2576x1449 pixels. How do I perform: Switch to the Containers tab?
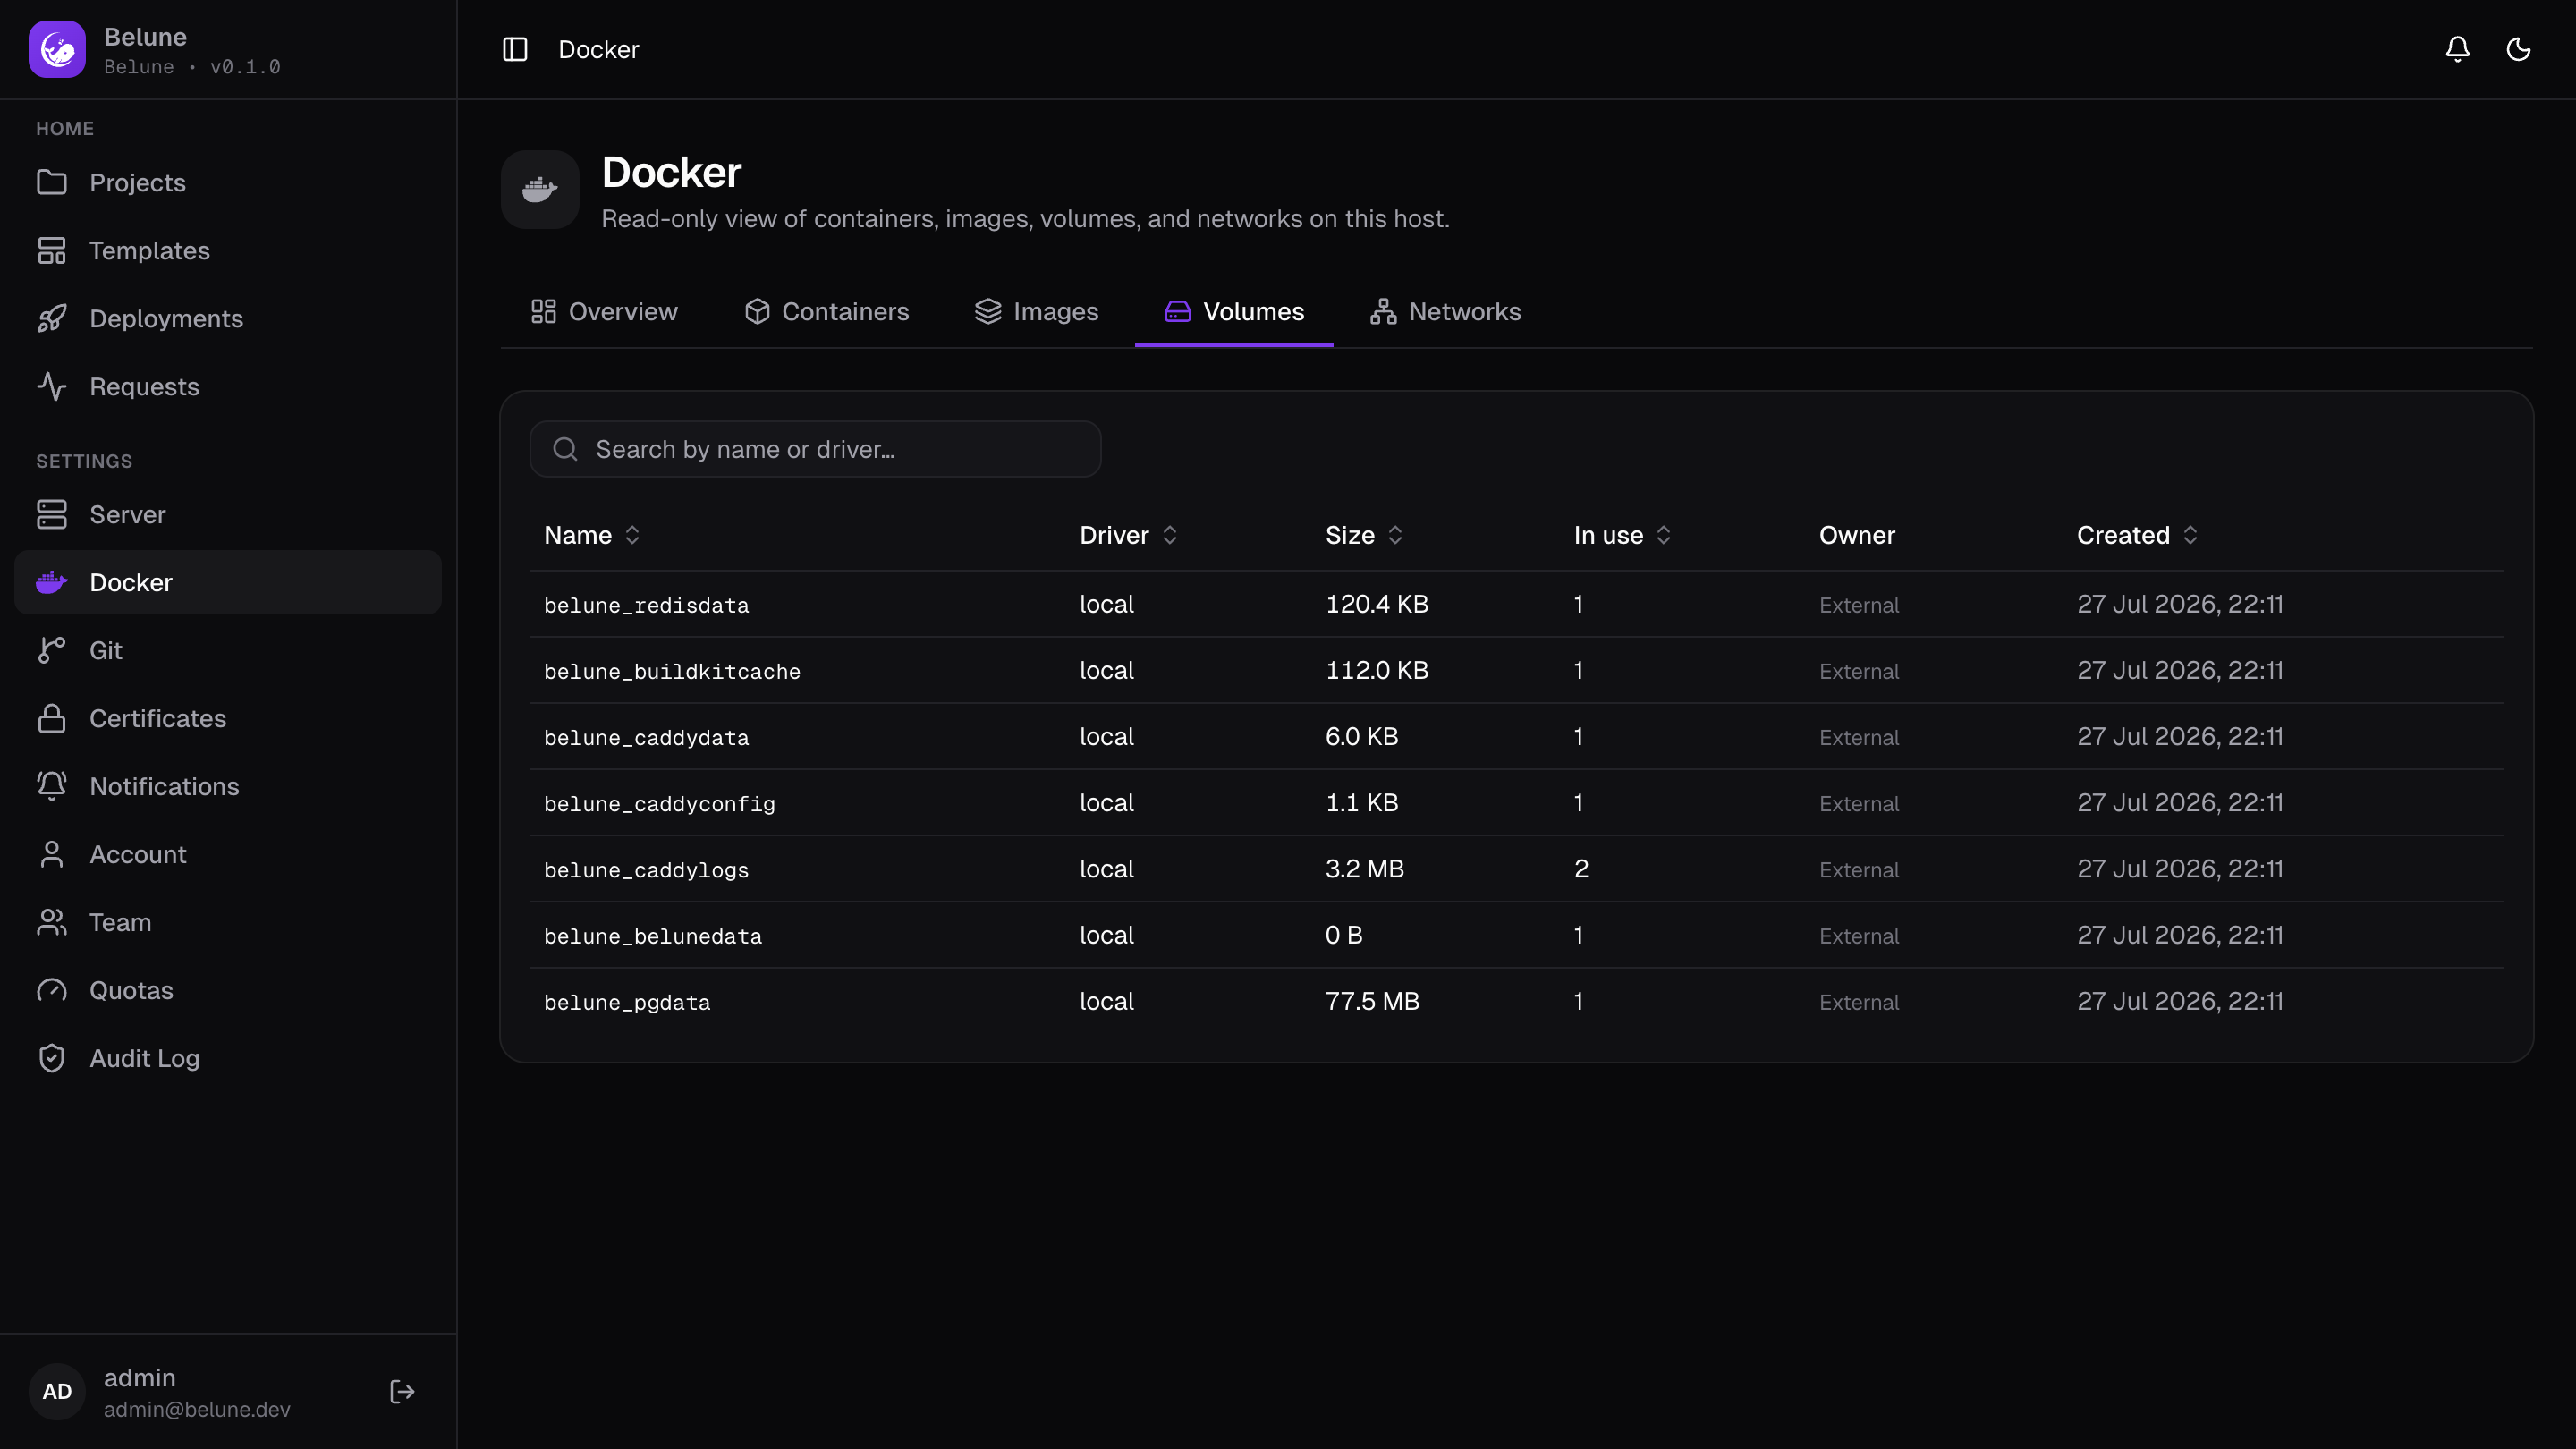827,311
